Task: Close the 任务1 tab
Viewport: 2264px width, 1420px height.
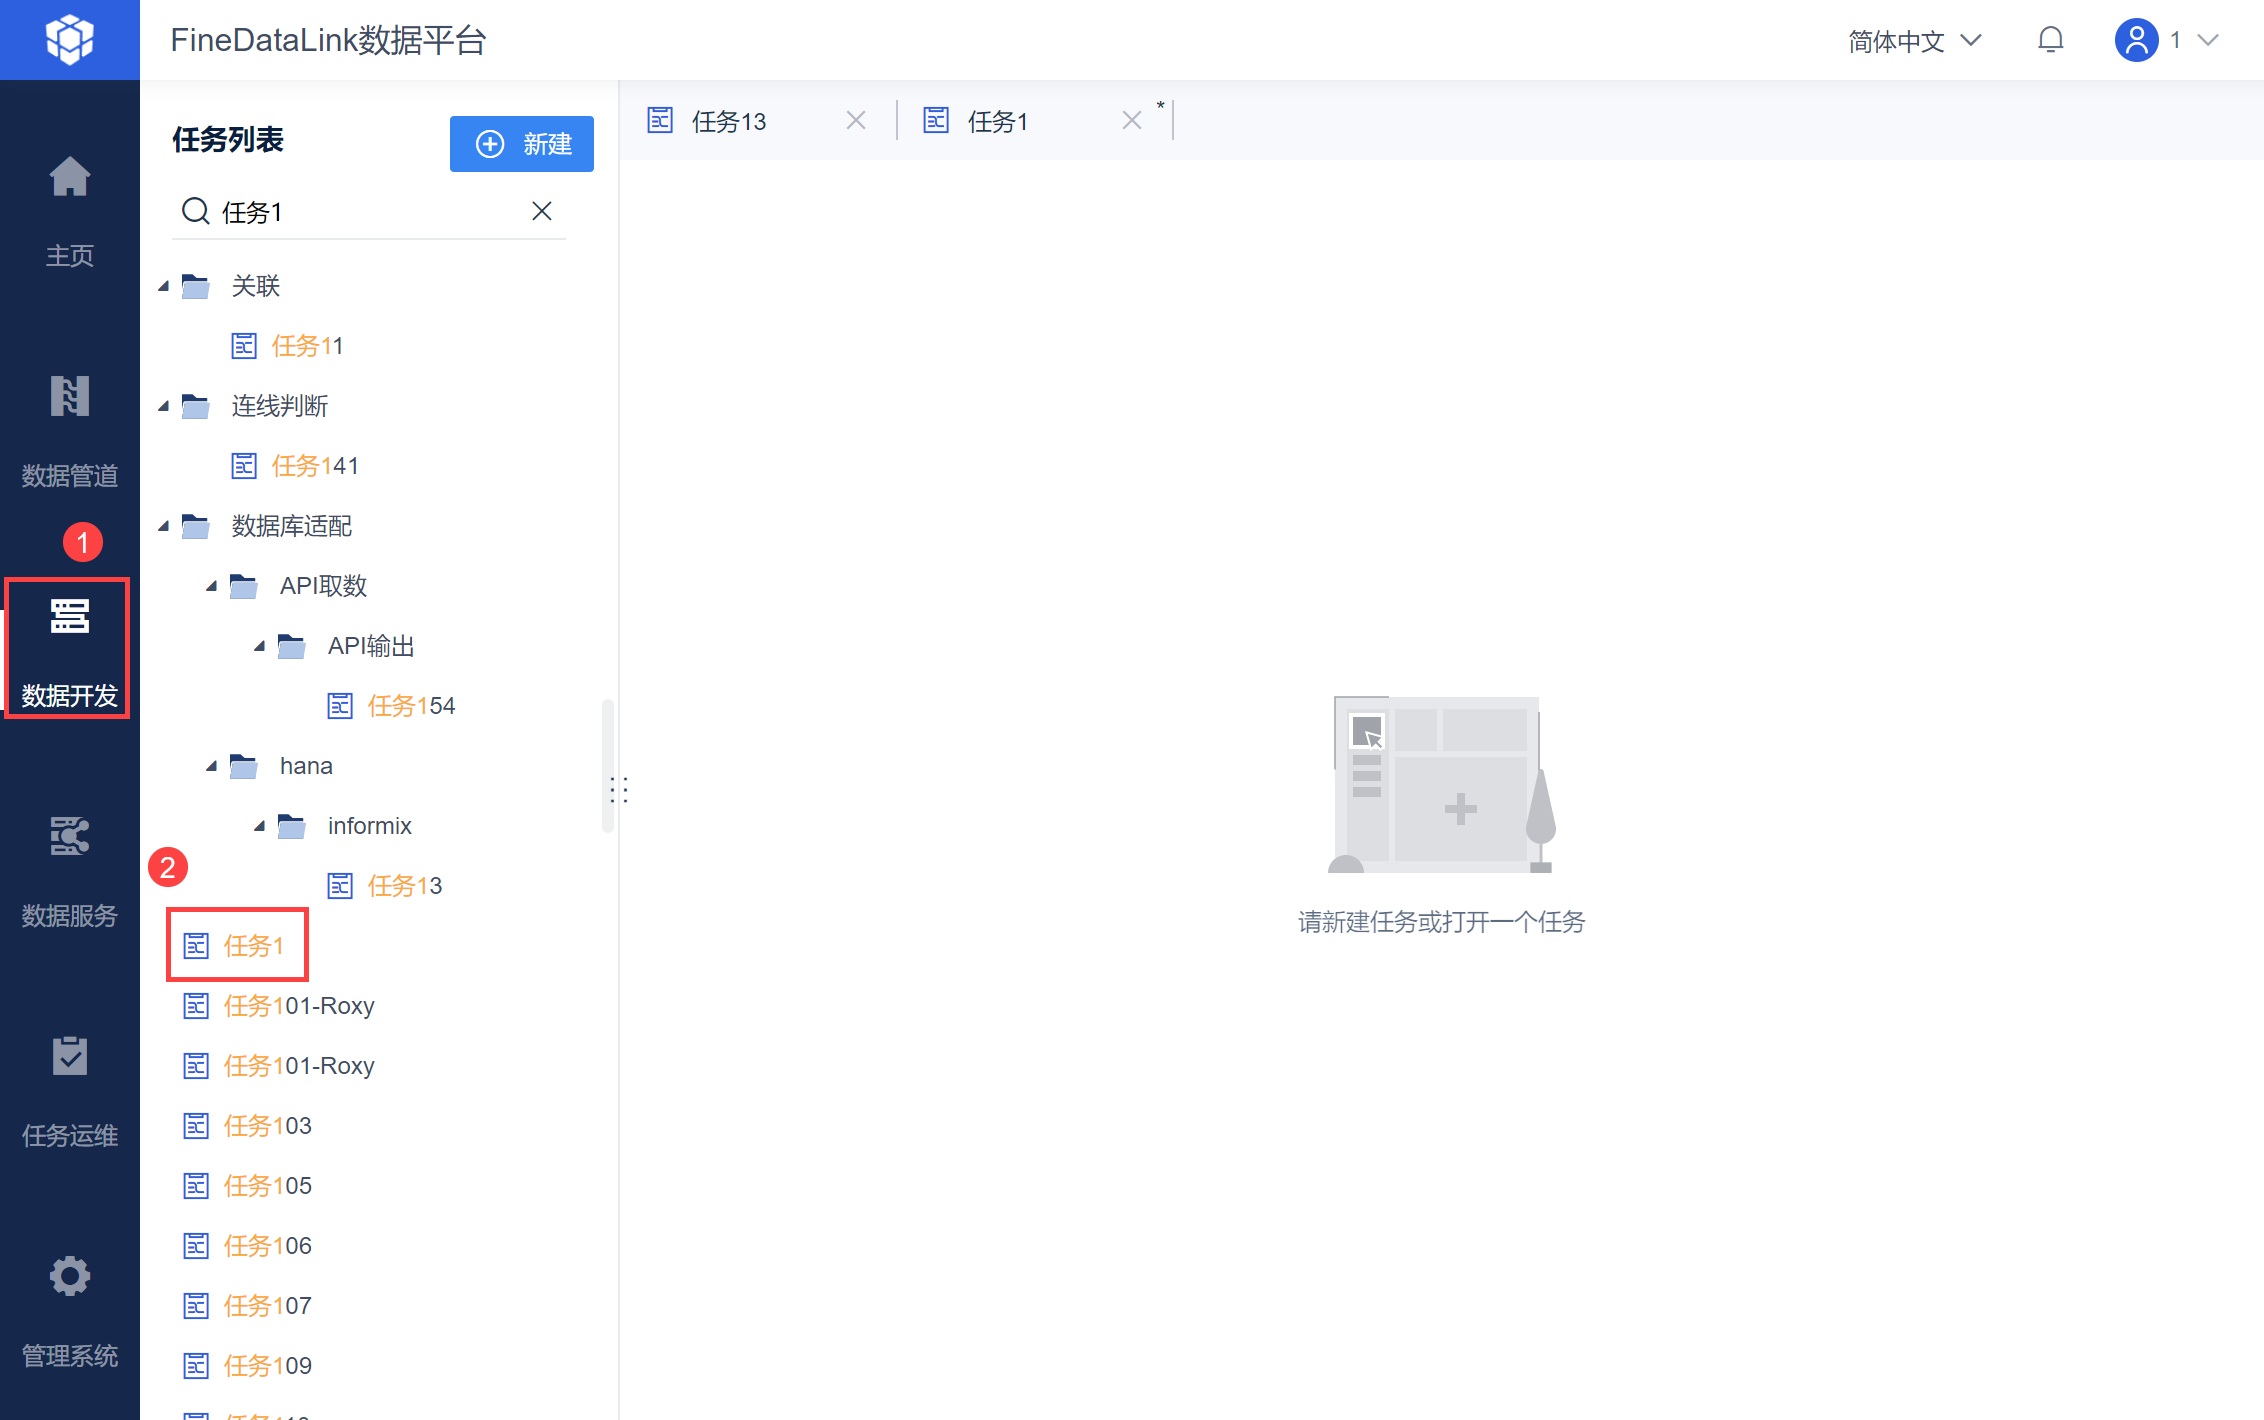Action: click(1131, 121)
